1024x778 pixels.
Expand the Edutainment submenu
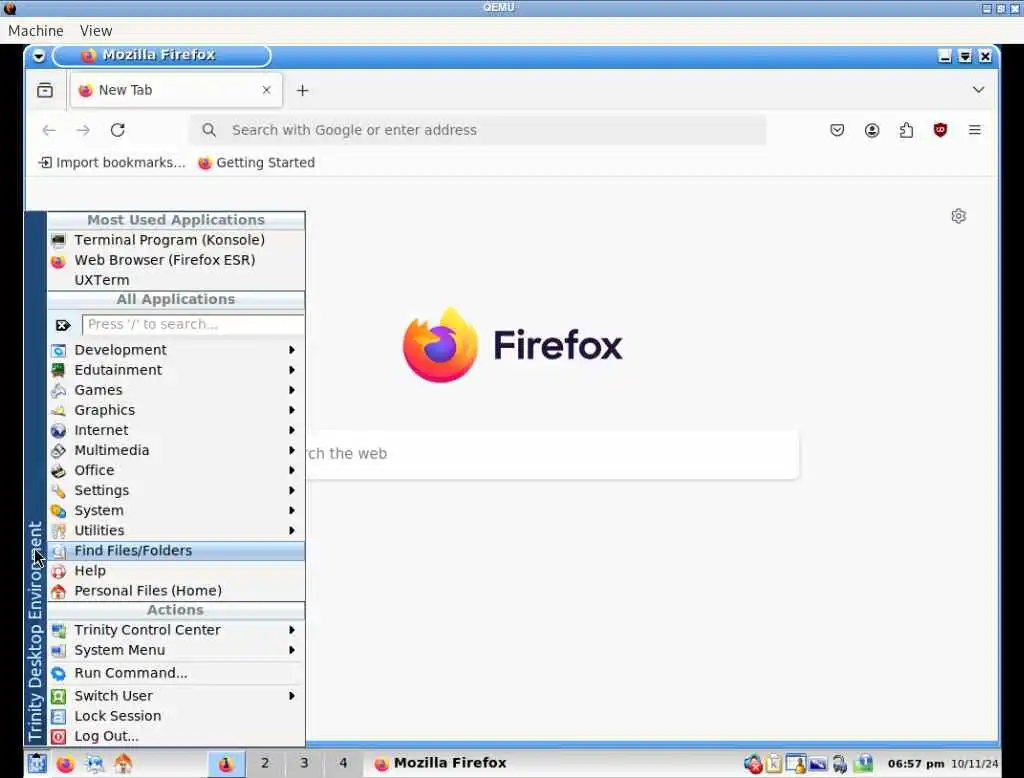[176, 370]
